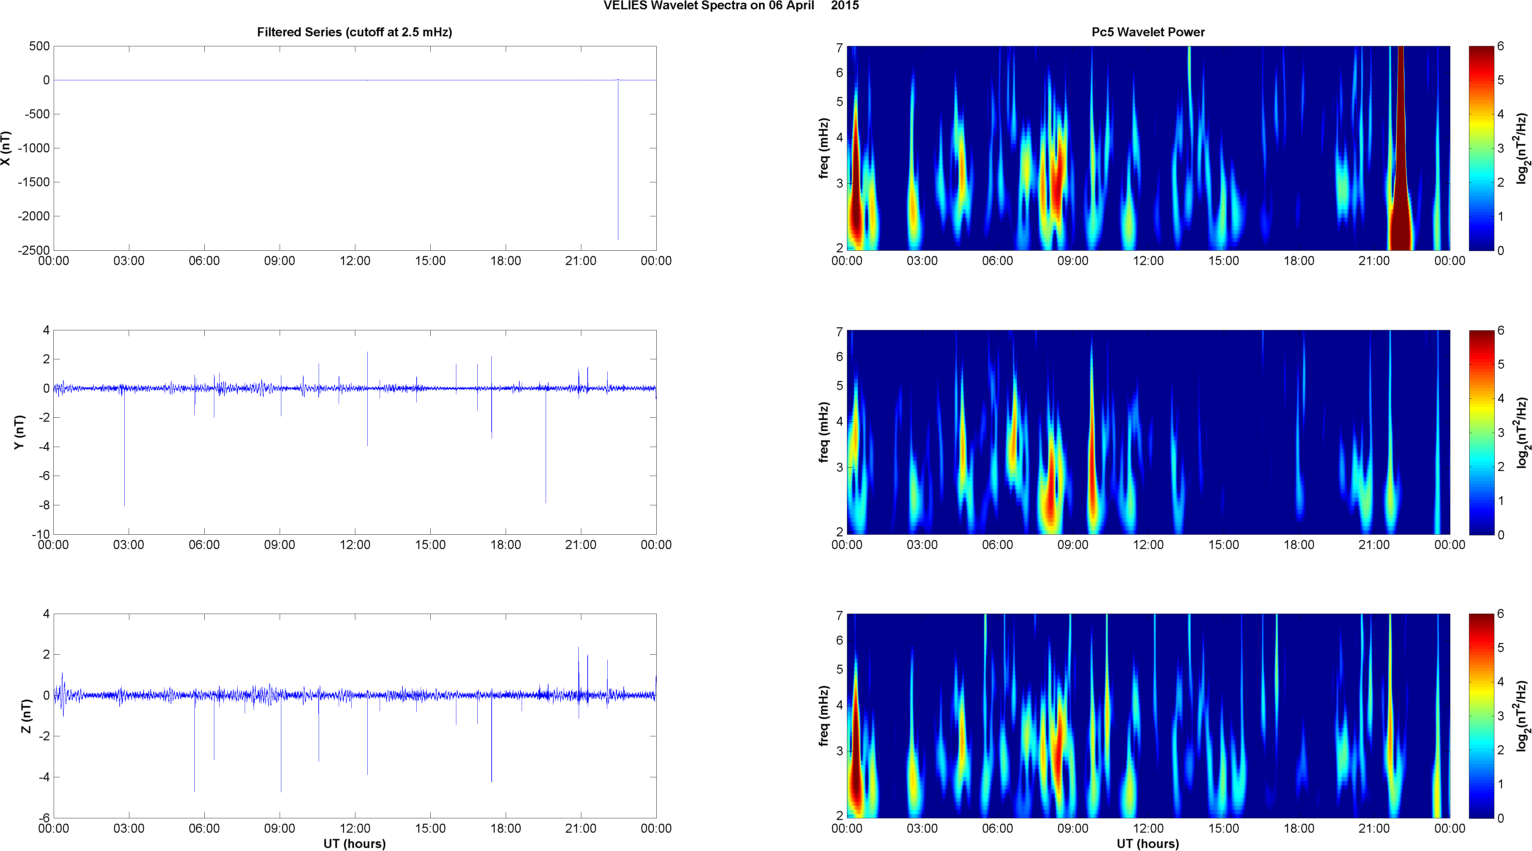Click the Y component filtered series plot

tap(355, 432)
